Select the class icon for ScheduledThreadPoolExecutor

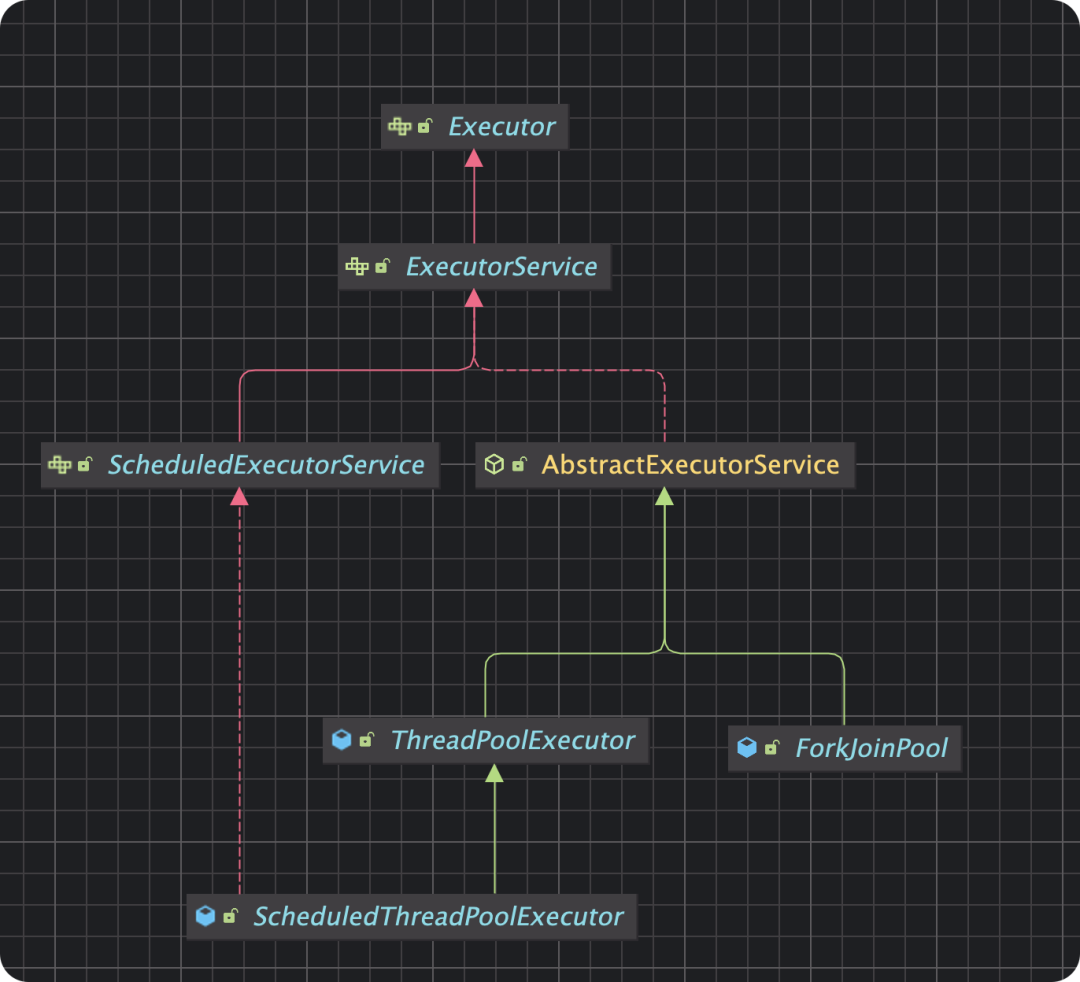206,915
